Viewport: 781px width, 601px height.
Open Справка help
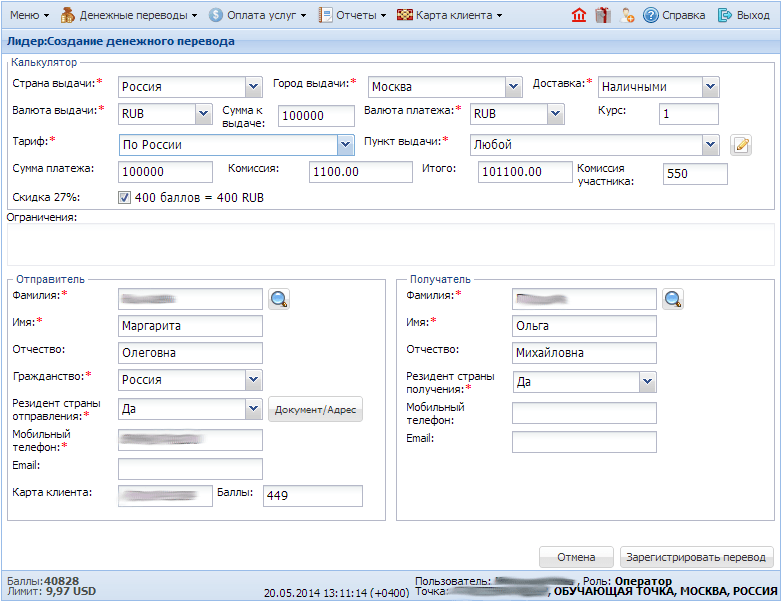click(x=675, y=15)
